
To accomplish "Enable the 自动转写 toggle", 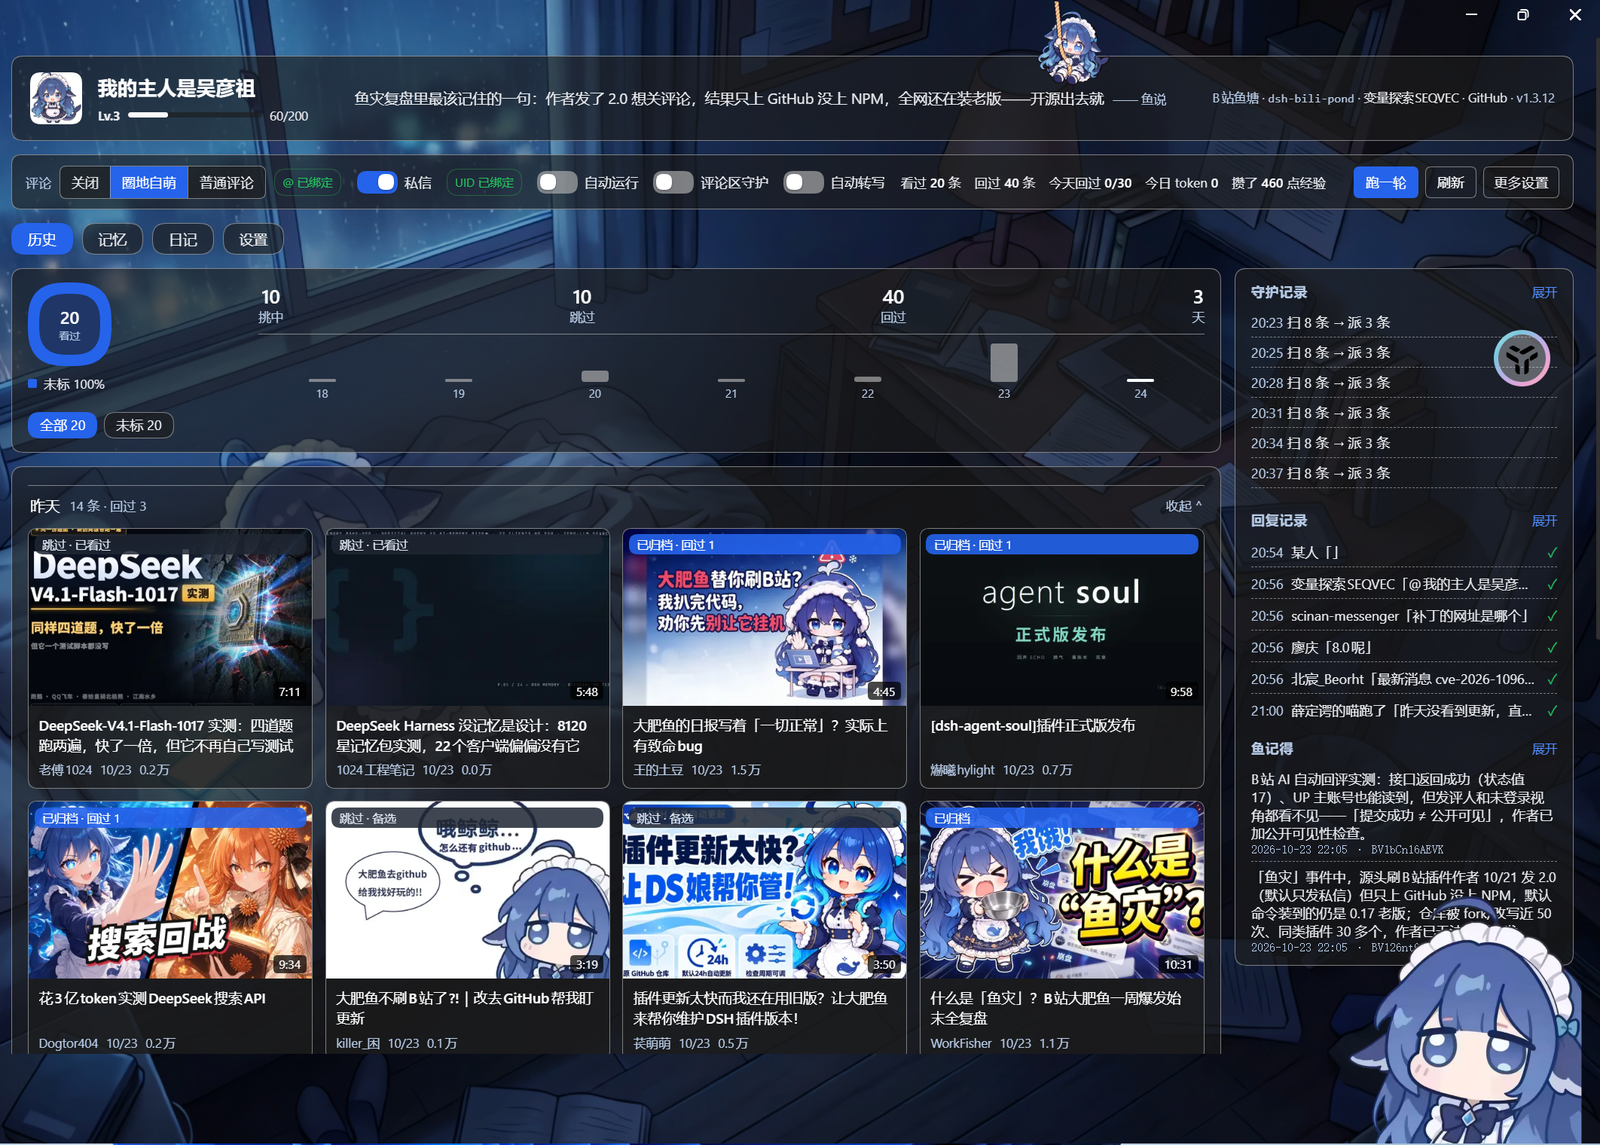I will (803, 182).
